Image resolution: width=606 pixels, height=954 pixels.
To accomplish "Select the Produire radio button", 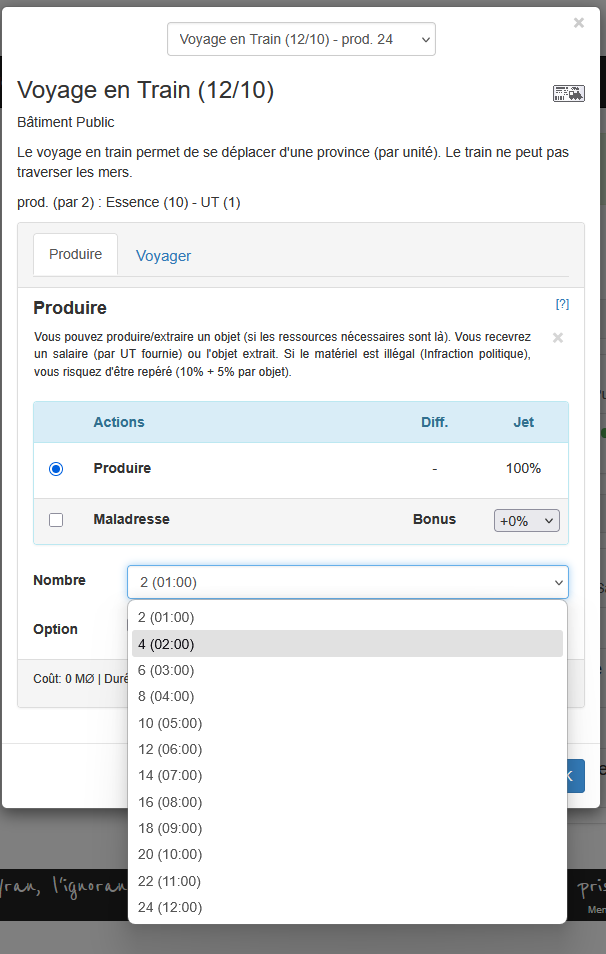I will [x=56, y=469].
